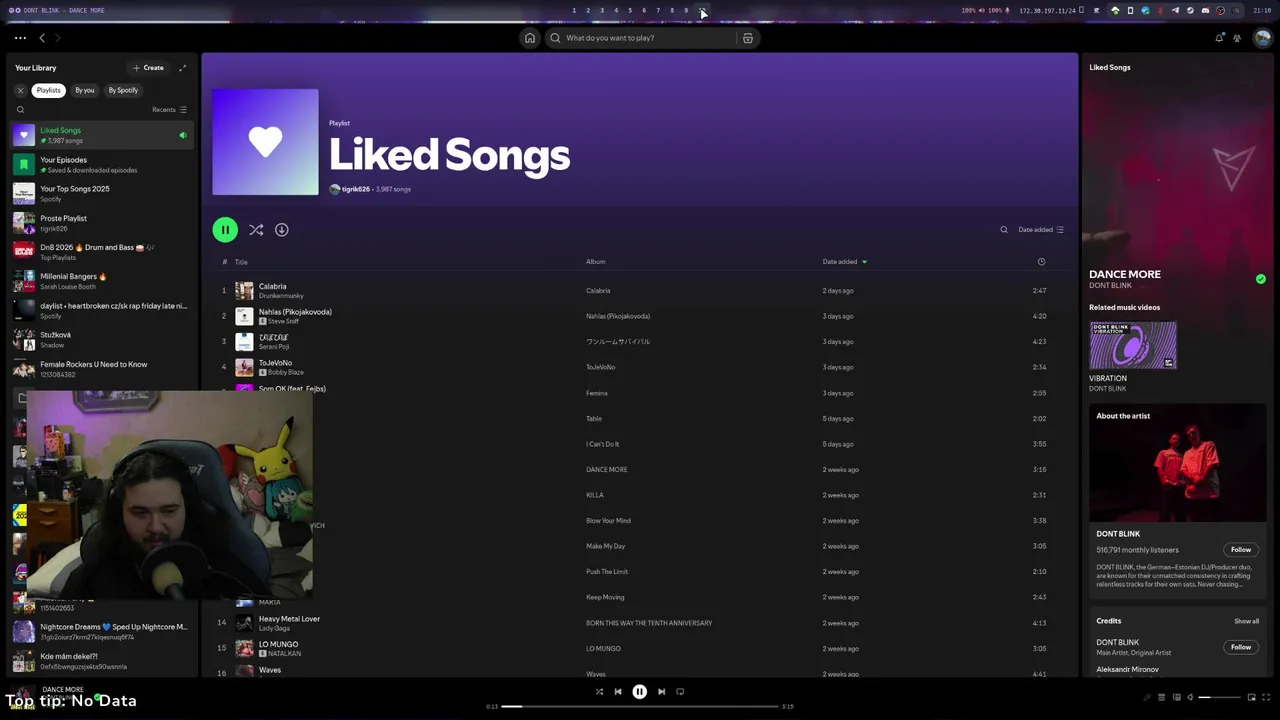Play the track ToJeVoNo

(x=640, y=367)
